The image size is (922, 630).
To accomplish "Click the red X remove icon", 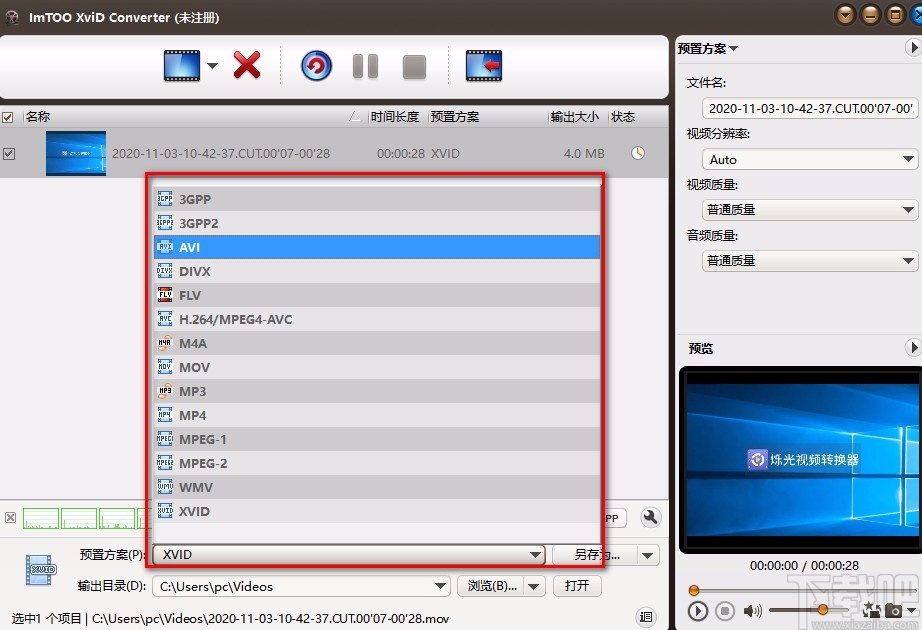I will pos(246,65).
